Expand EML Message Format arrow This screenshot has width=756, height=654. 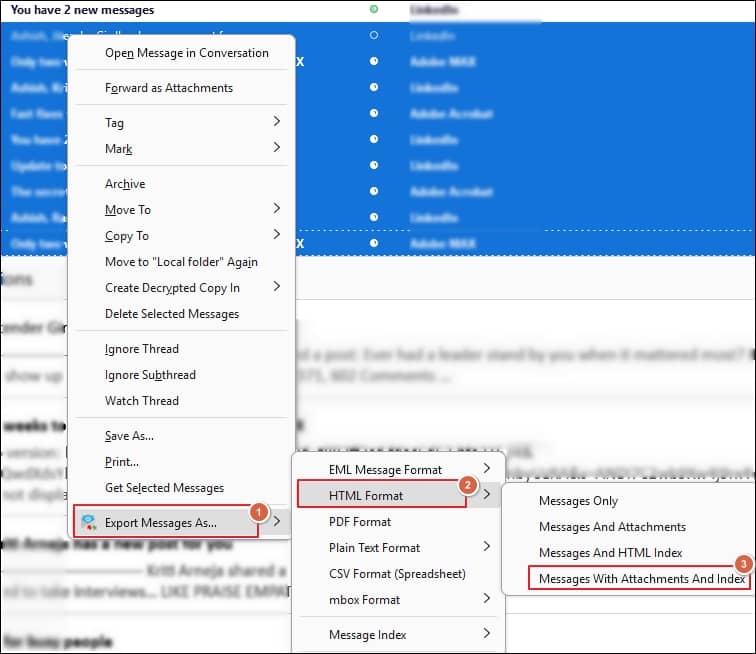click(486, 468)
